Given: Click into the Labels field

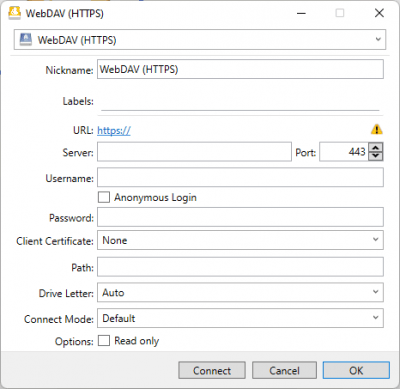Looking at the screenshot, I should pos(240,102).
